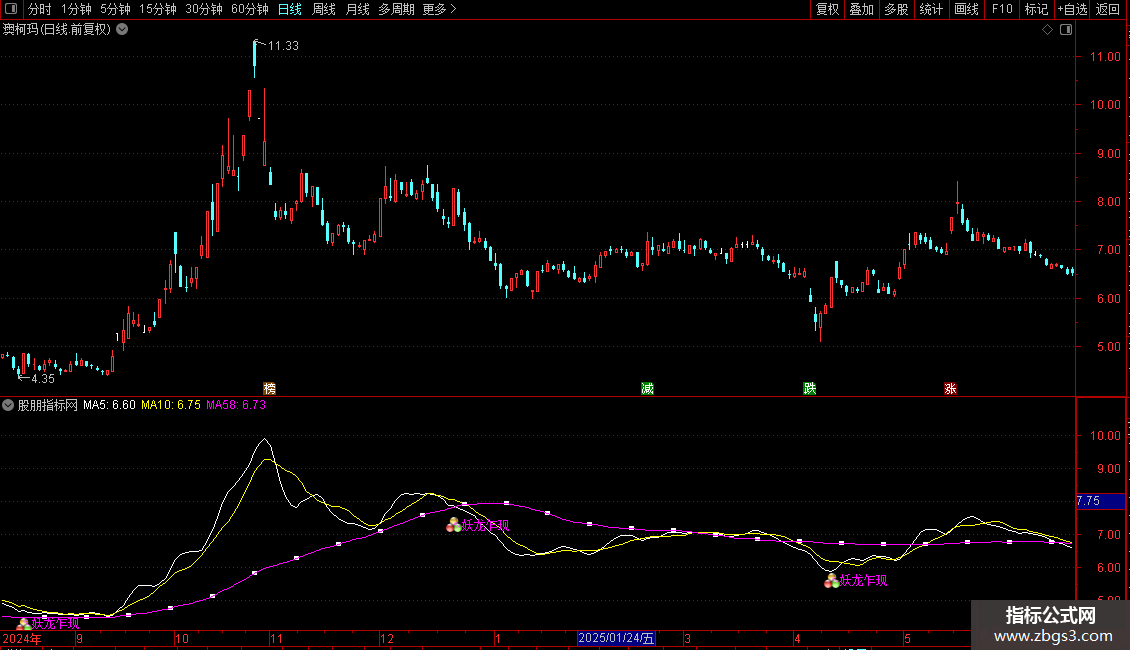Select the 5分钟 period tab

tap(115, 9)
